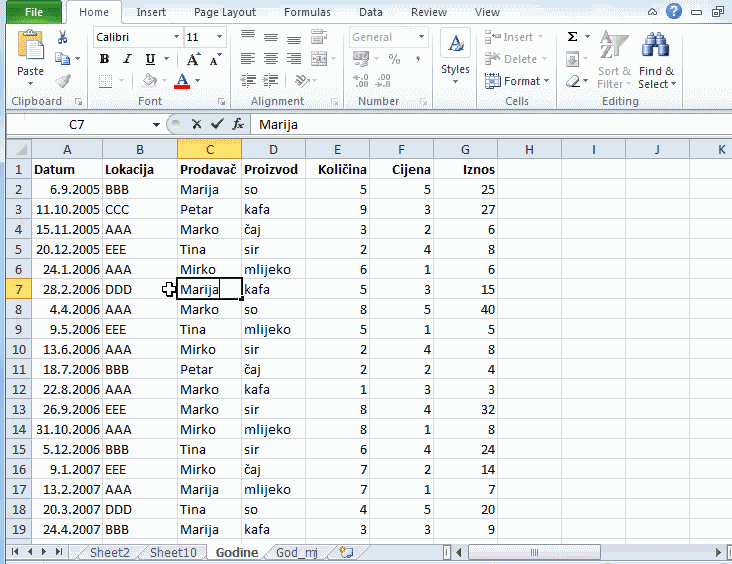Cancel the cell entry with X icon
The height and width of the screenshot is (564, 732).
197,124
